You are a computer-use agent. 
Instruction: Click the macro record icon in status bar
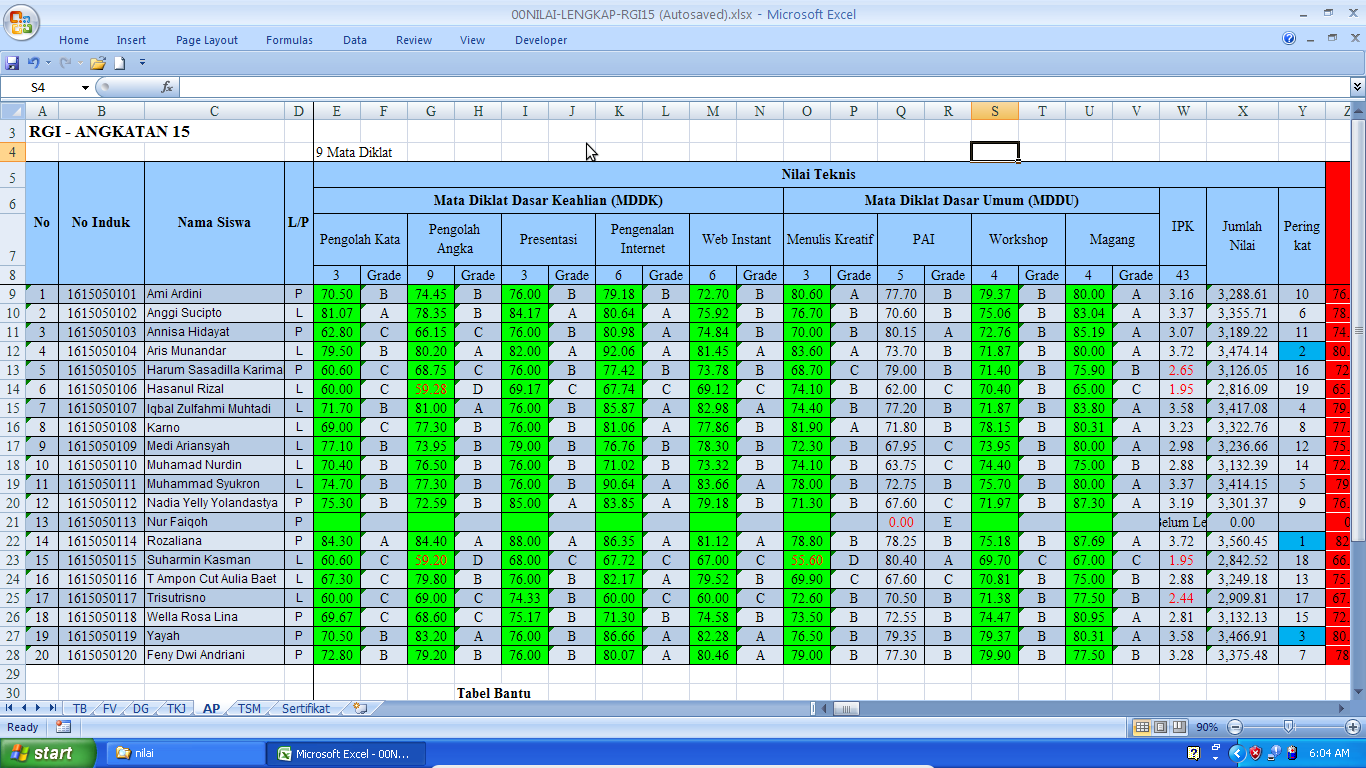click(63, 727)
